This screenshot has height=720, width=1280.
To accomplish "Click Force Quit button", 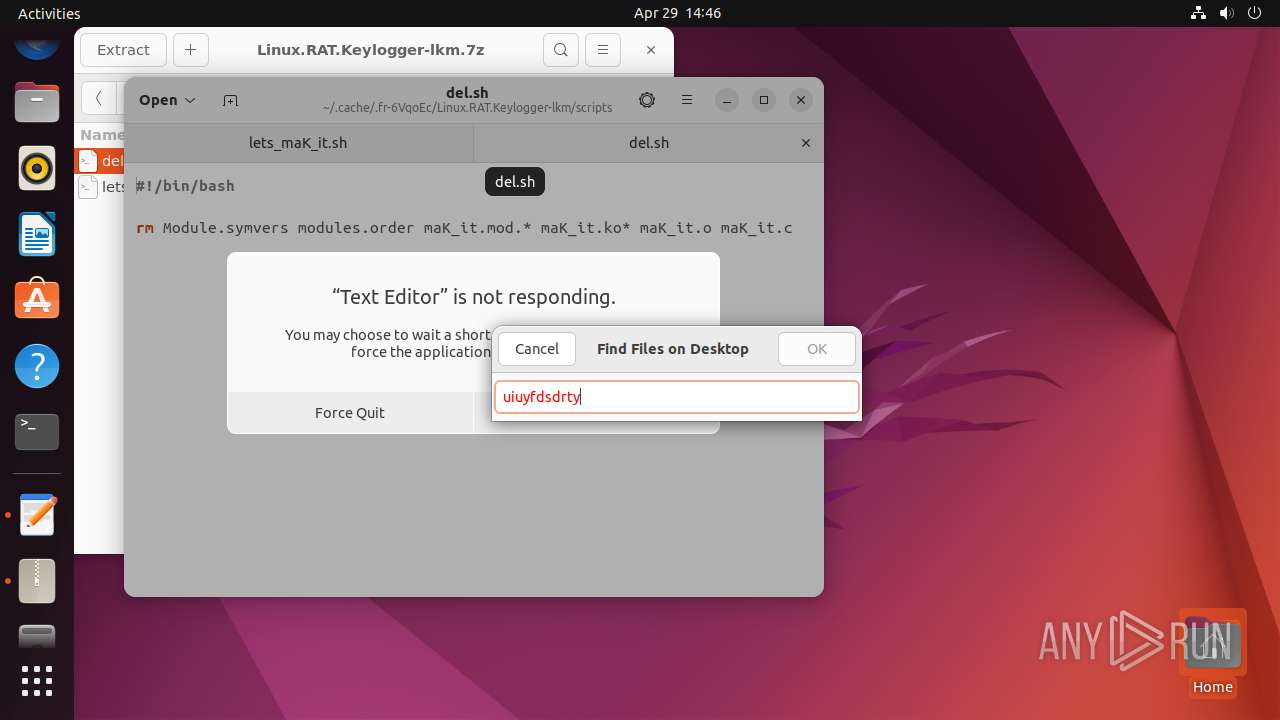I will (350, 412).
